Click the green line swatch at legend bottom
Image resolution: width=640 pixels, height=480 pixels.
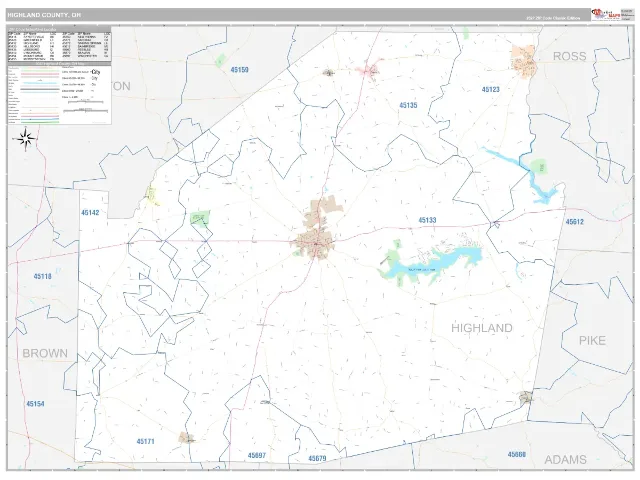tap(40, 122)
